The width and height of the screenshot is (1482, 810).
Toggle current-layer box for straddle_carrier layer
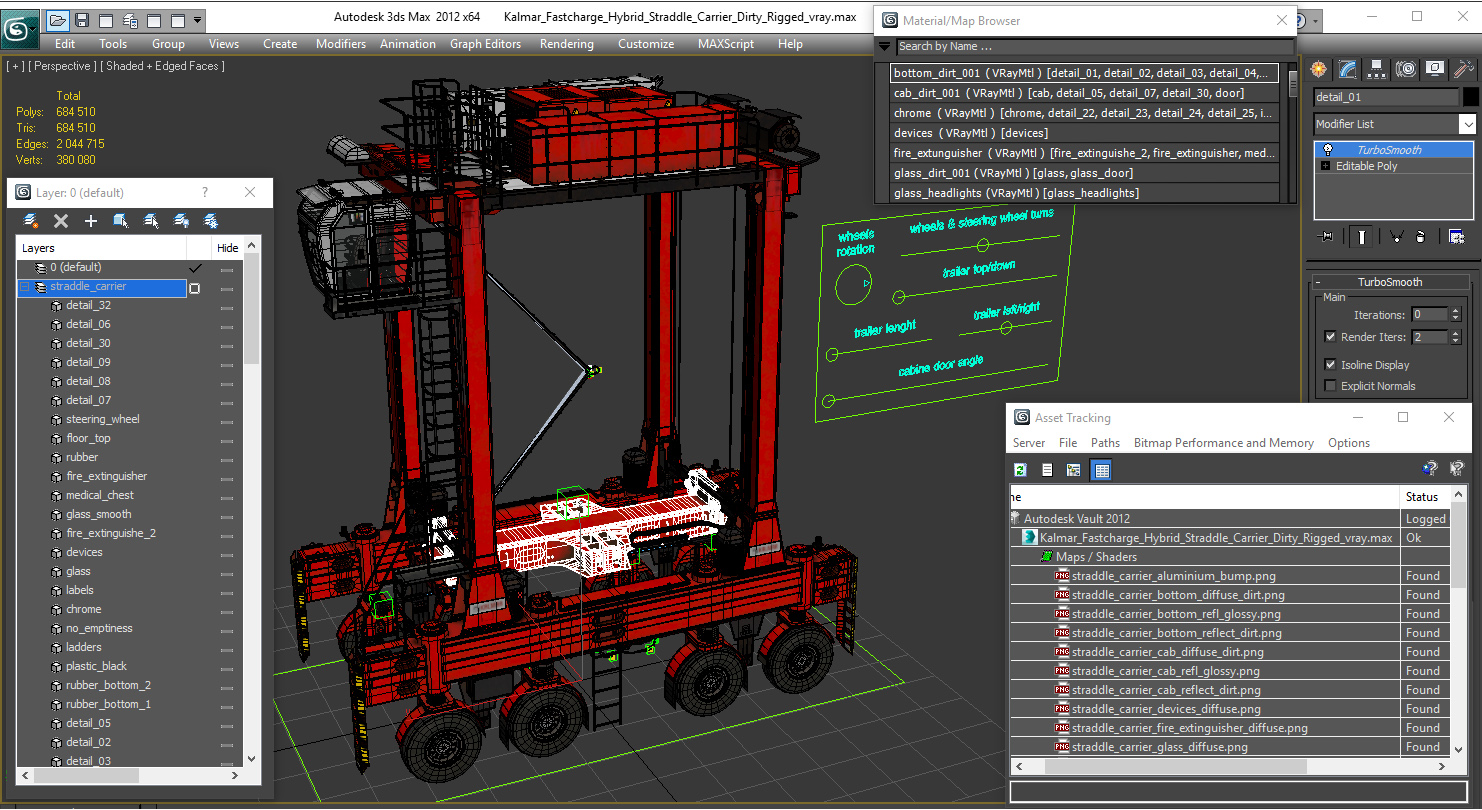coord(195,288)
